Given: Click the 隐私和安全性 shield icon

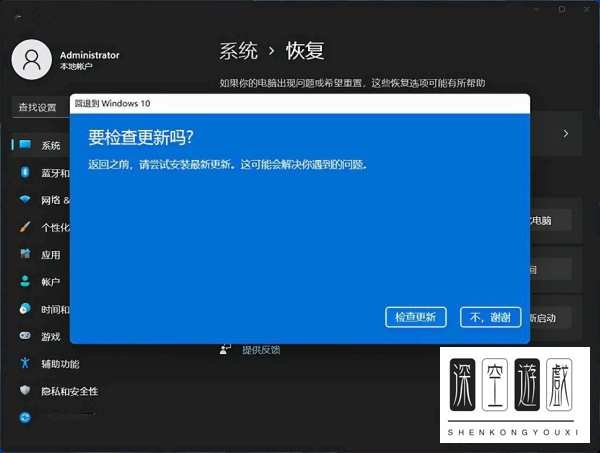Looking at the screenshot, I should click(x=25, y=390).
